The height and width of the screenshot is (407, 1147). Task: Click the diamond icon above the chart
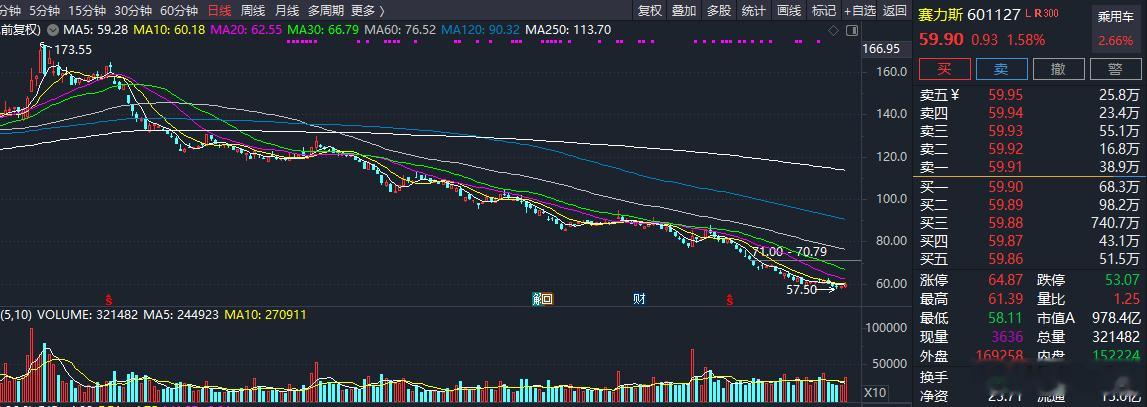[833, 30]
